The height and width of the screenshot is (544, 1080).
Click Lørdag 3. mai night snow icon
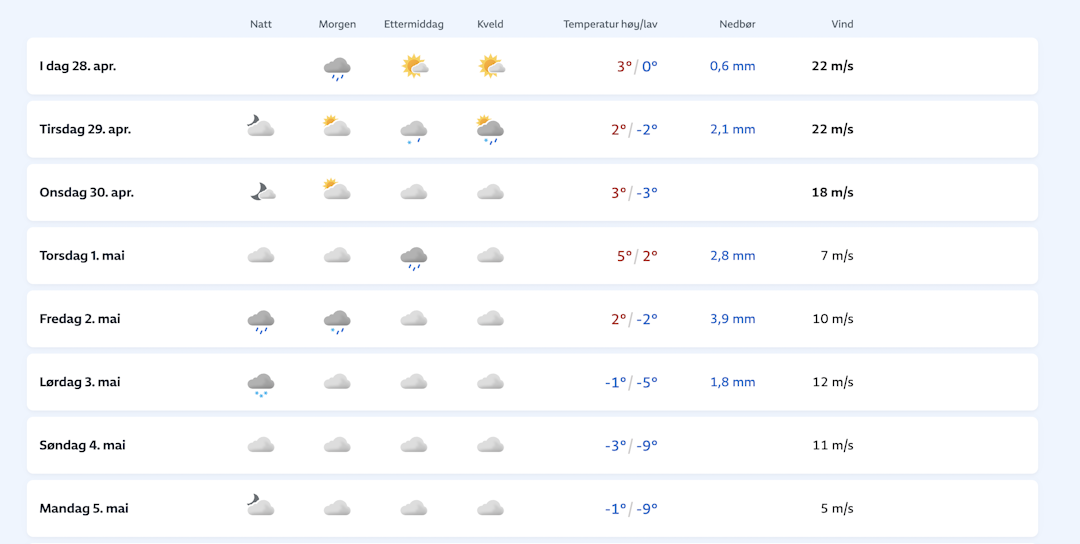pyautogui.click(x=261, y=384)
